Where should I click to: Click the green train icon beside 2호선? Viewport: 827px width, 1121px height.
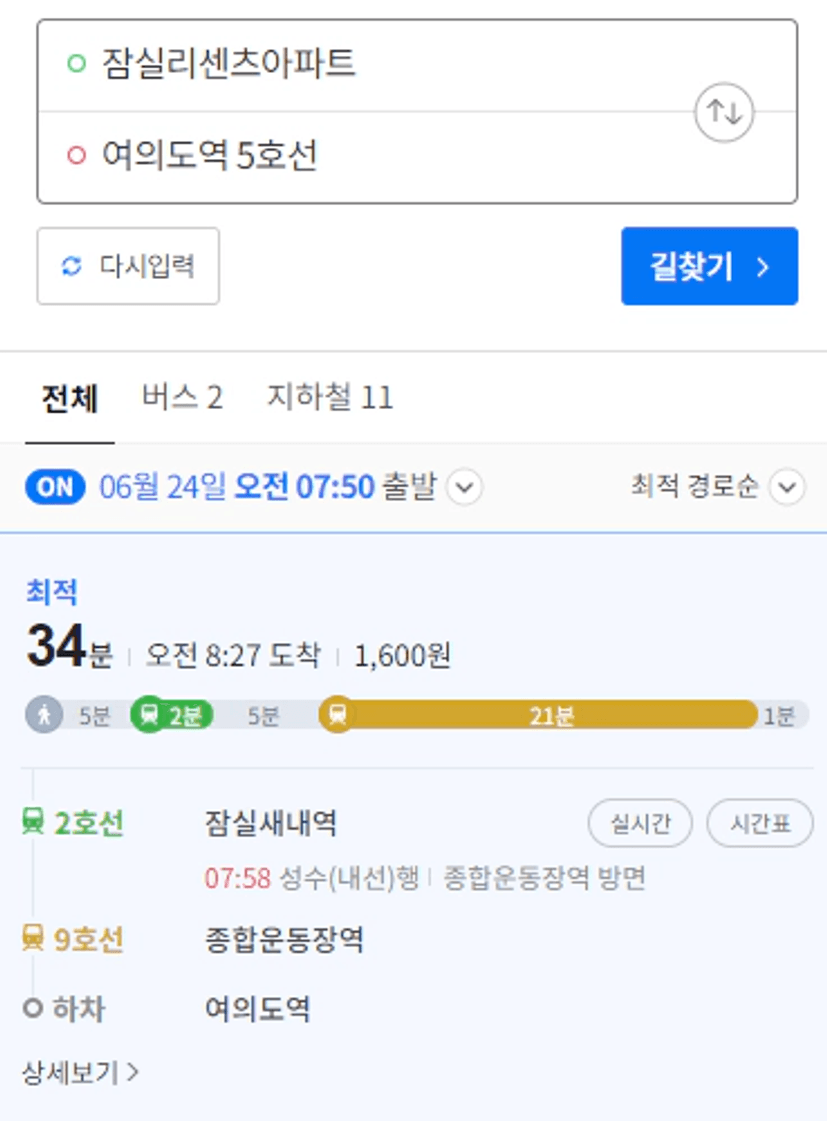33,822
